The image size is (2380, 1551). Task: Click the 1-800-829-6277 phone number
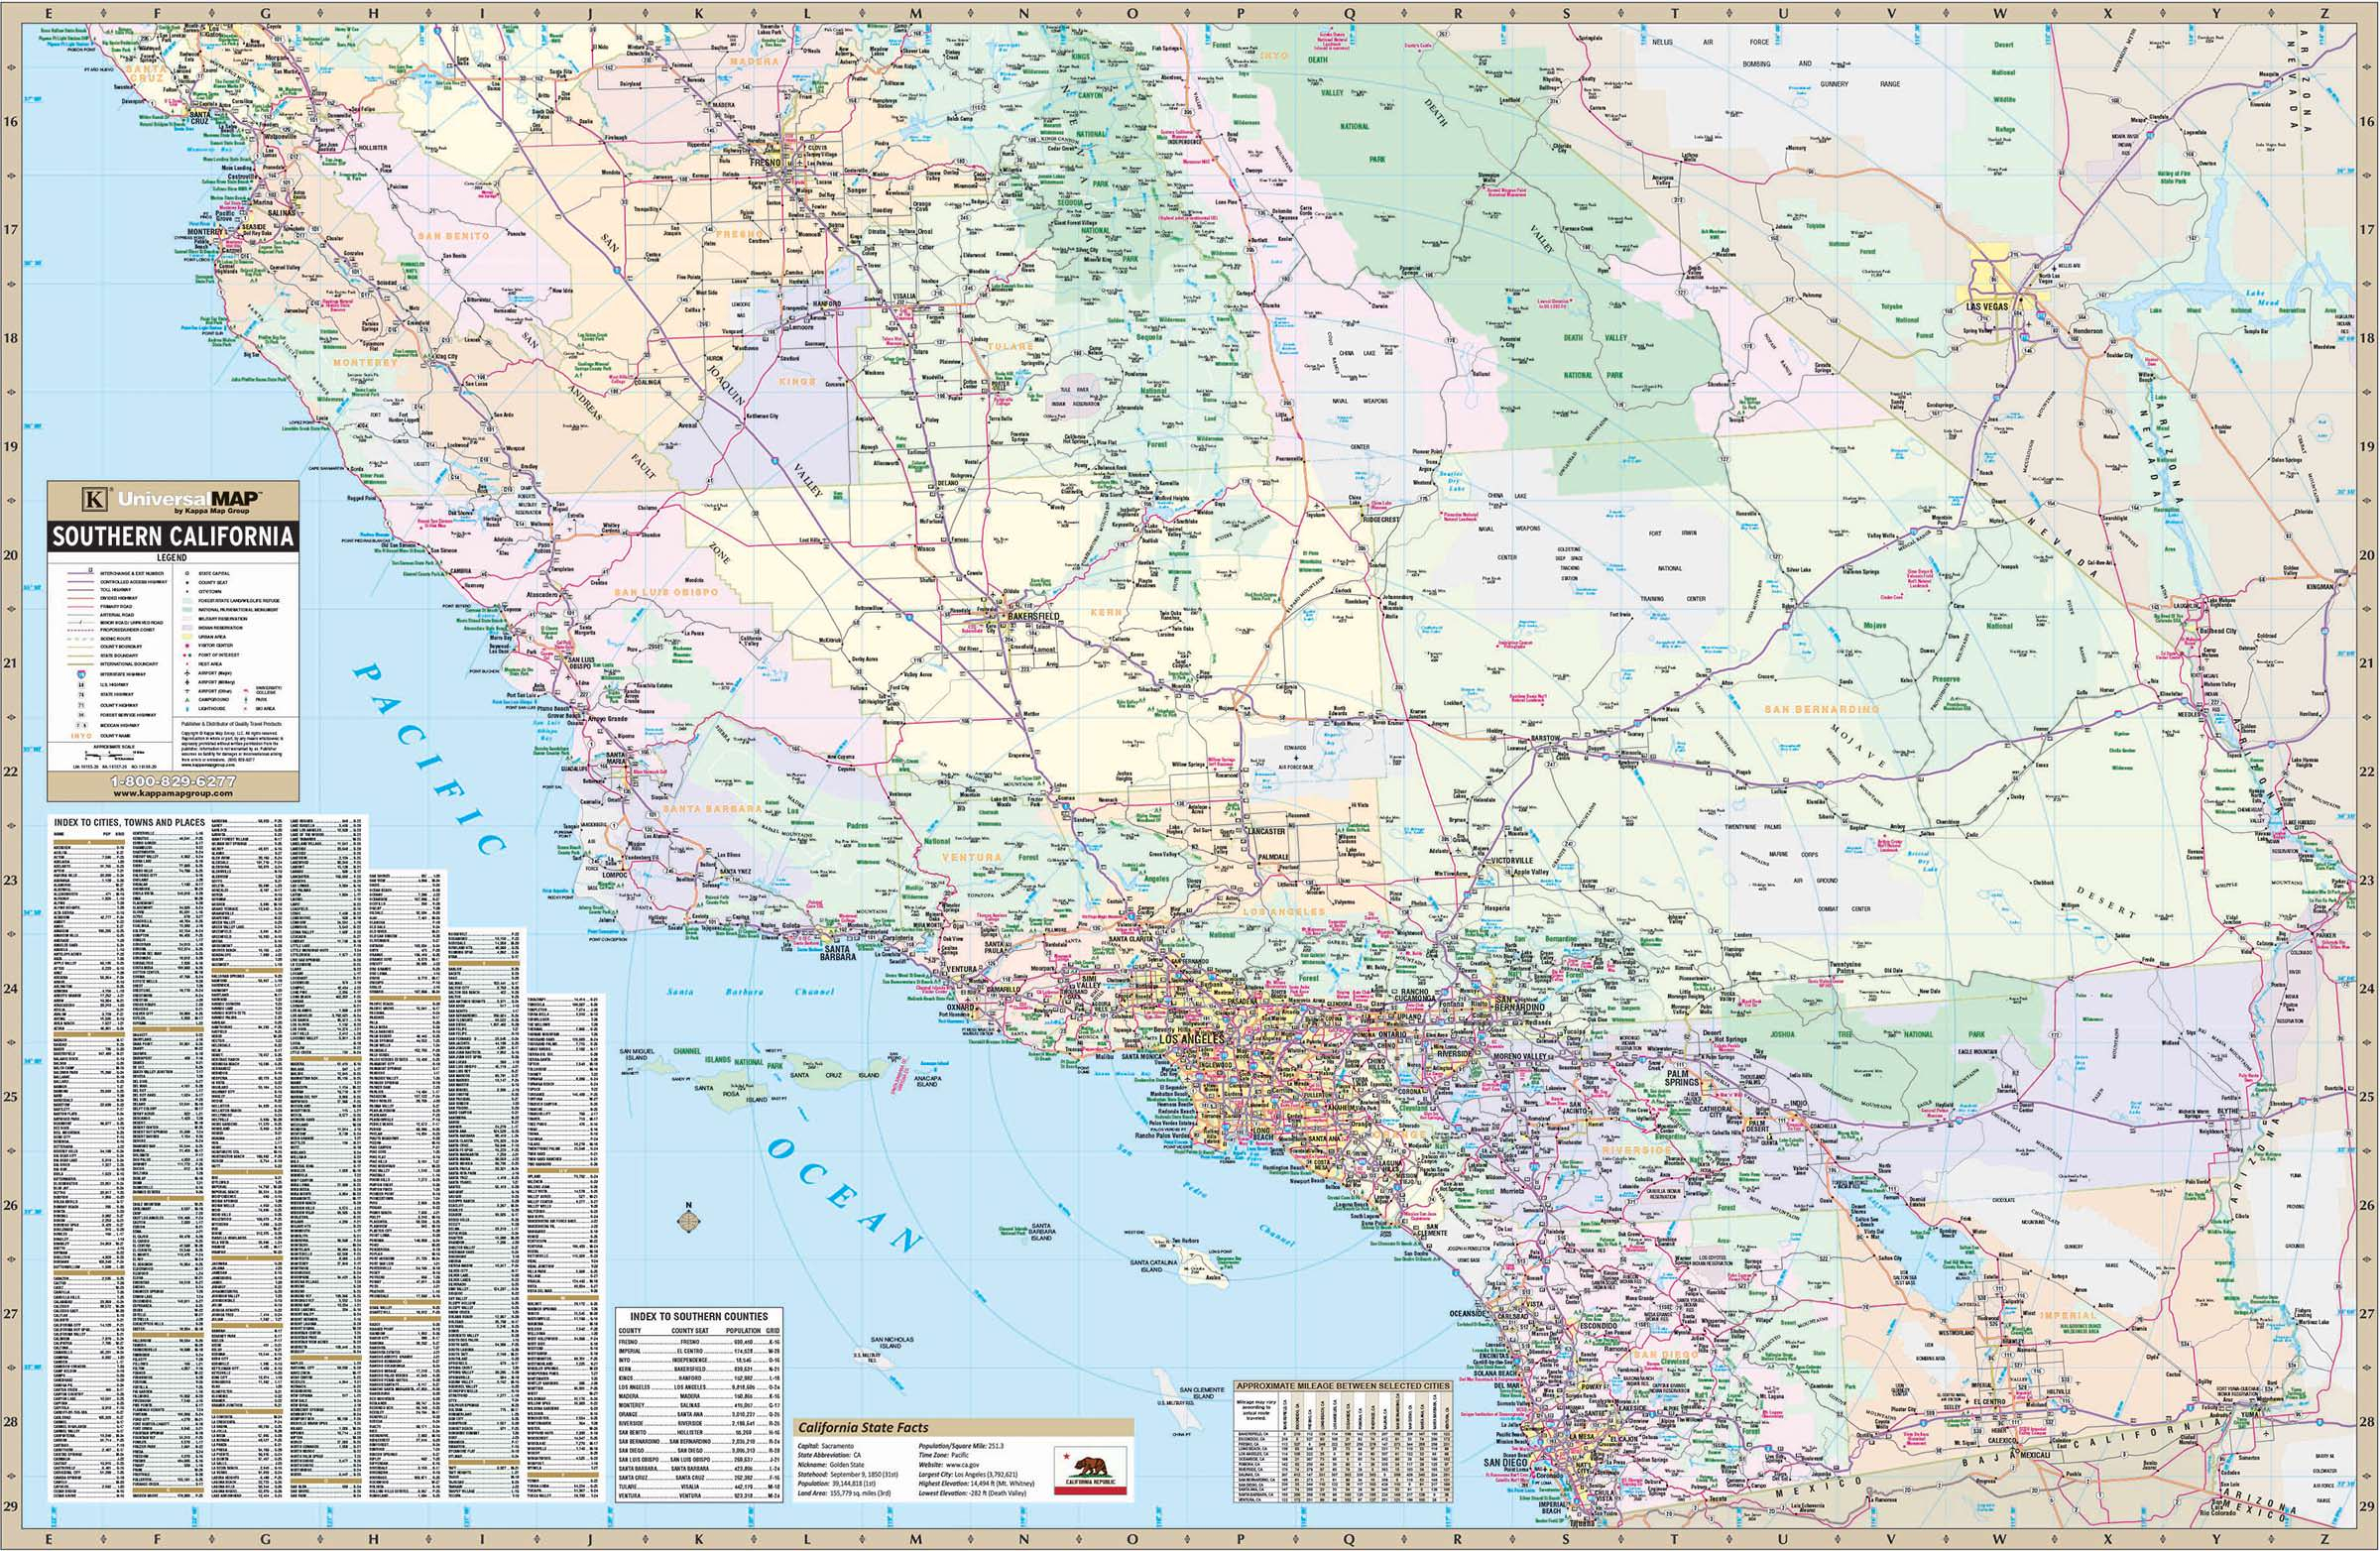coord(173,781)
